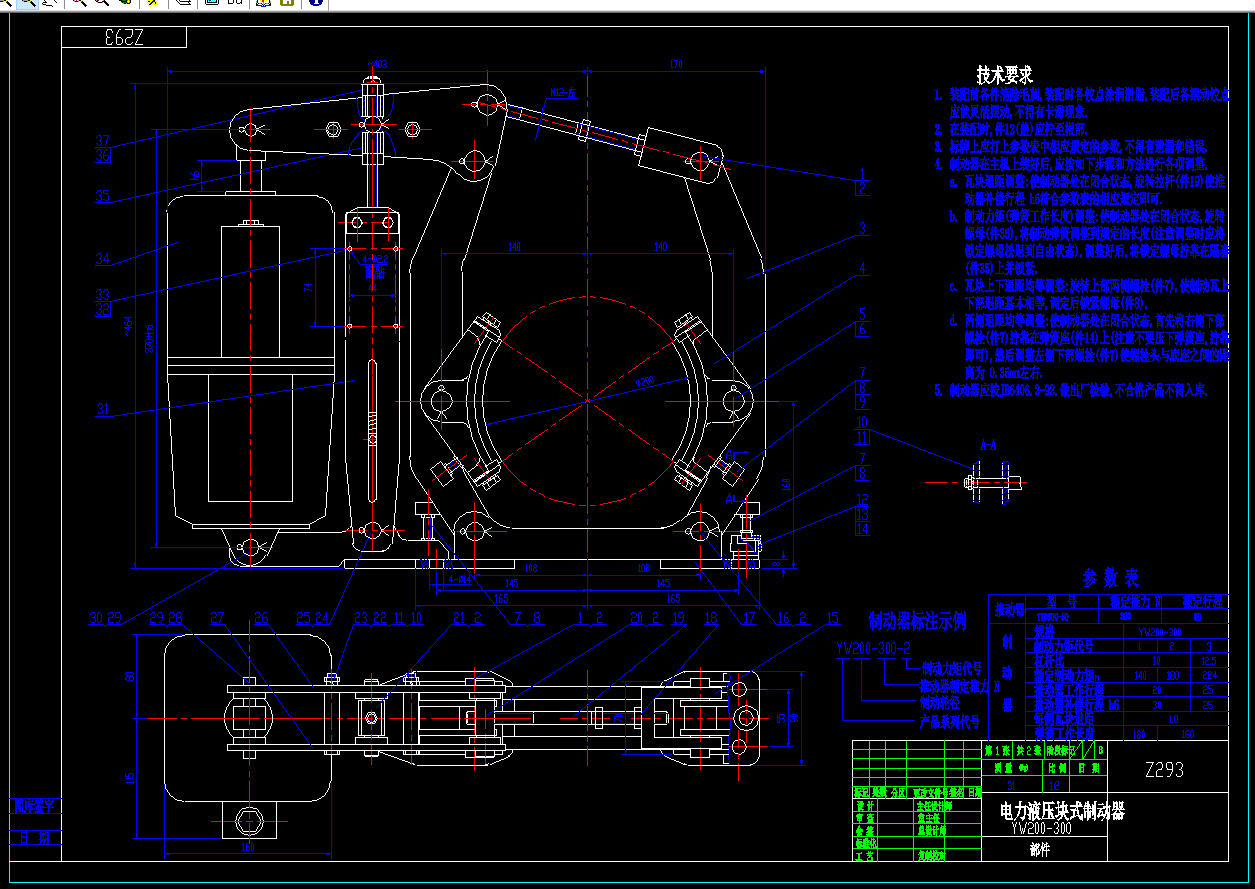This screenshot has width=1255, height=889.
Task: Click the open-book help icon in toolbar
Action: pos(262,3)
